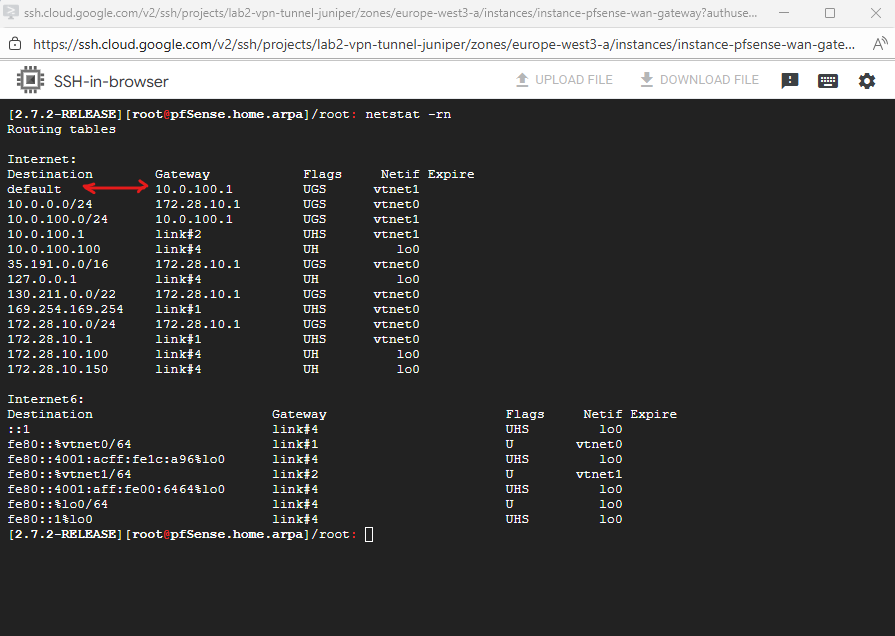Click the read aloud icon in address bar
The image size is (895, 636).
[879, 44]
